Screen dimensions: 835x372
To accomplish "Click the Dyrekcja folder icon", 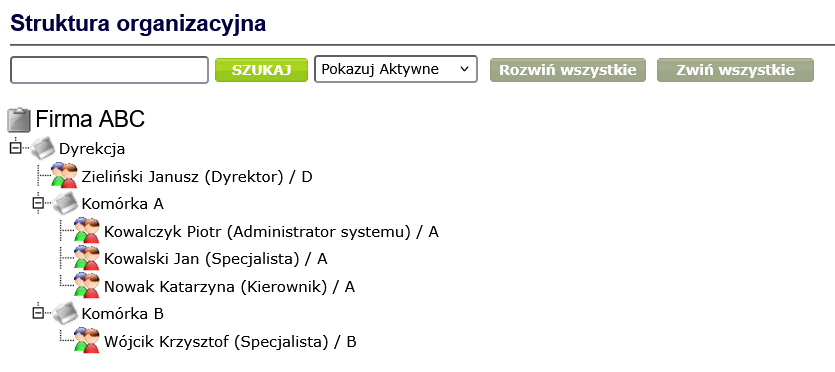I will pyautogui.click(x=42, y=147).
